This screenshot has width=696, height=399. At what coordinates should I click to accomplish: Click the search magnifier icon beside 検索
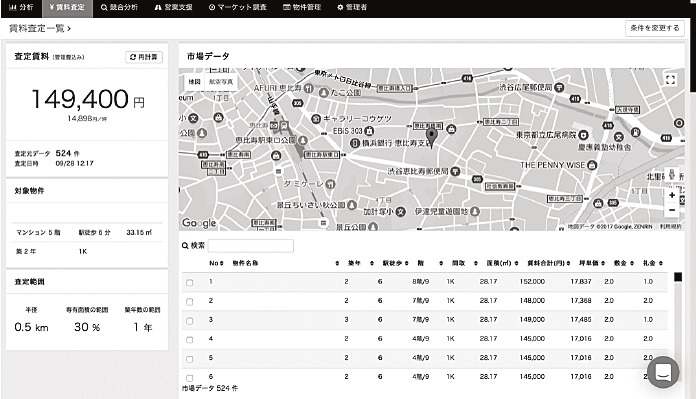pyautogui.click(x=185, y=245)
